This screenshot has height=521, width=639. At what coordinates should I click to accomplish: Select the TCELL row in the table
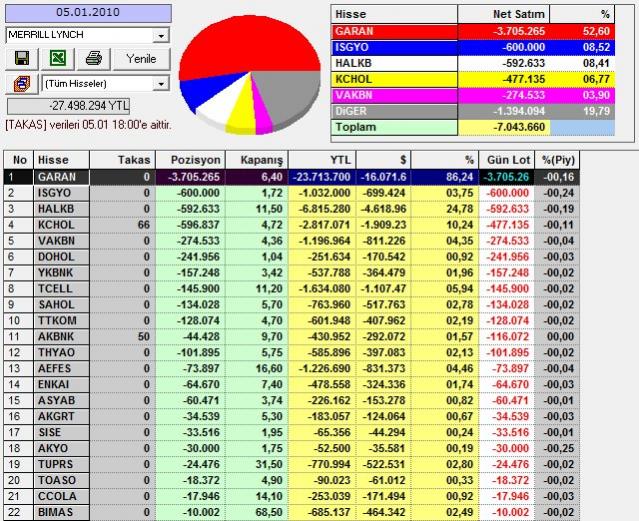point(61,288)
